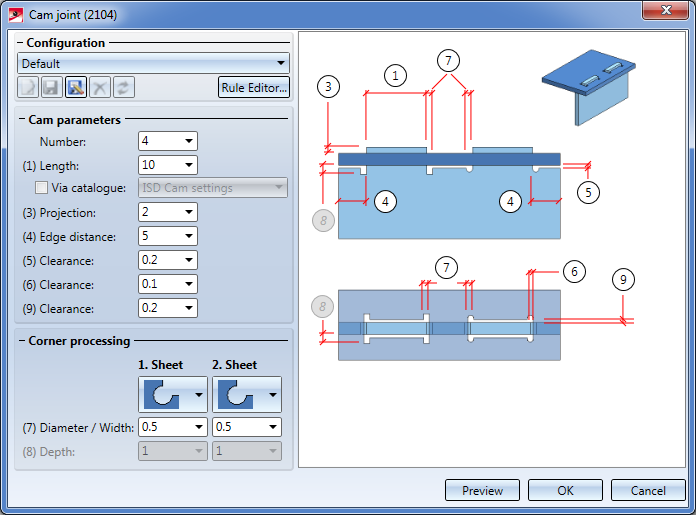Click the Cancel button

coord(648,490)
